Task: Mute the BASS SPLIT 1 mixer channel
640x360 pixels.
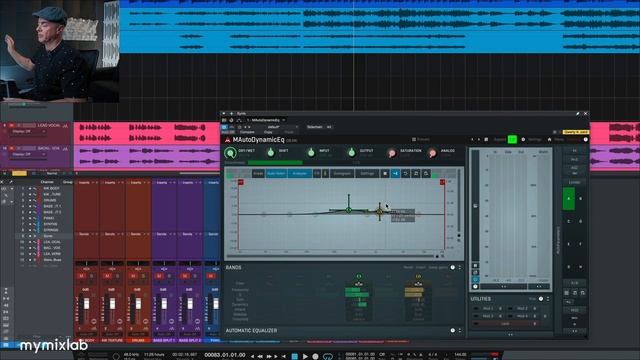Action: pyautogui.click(x=159, y=276)
